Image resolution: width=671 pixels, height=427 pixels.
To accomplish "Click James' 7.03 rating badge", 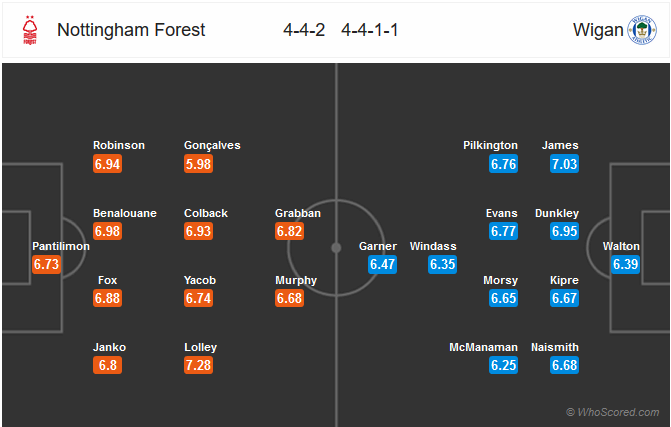I will pos(564,164).
